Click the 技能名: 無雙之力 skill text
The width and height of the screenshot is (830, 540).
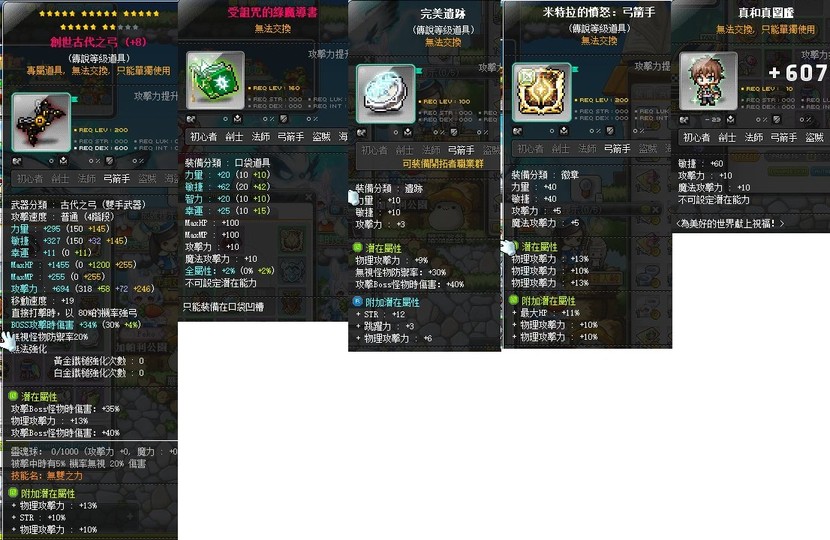pyautogui.click(x=47, y=475)
